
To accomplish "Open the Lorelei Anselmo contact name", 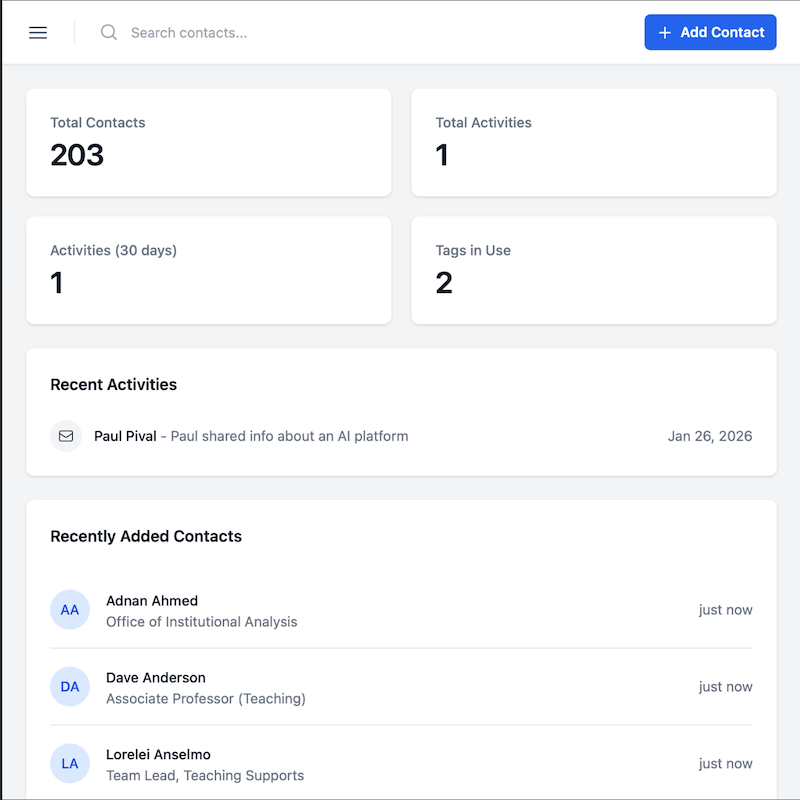I will (x=158, y=755).
